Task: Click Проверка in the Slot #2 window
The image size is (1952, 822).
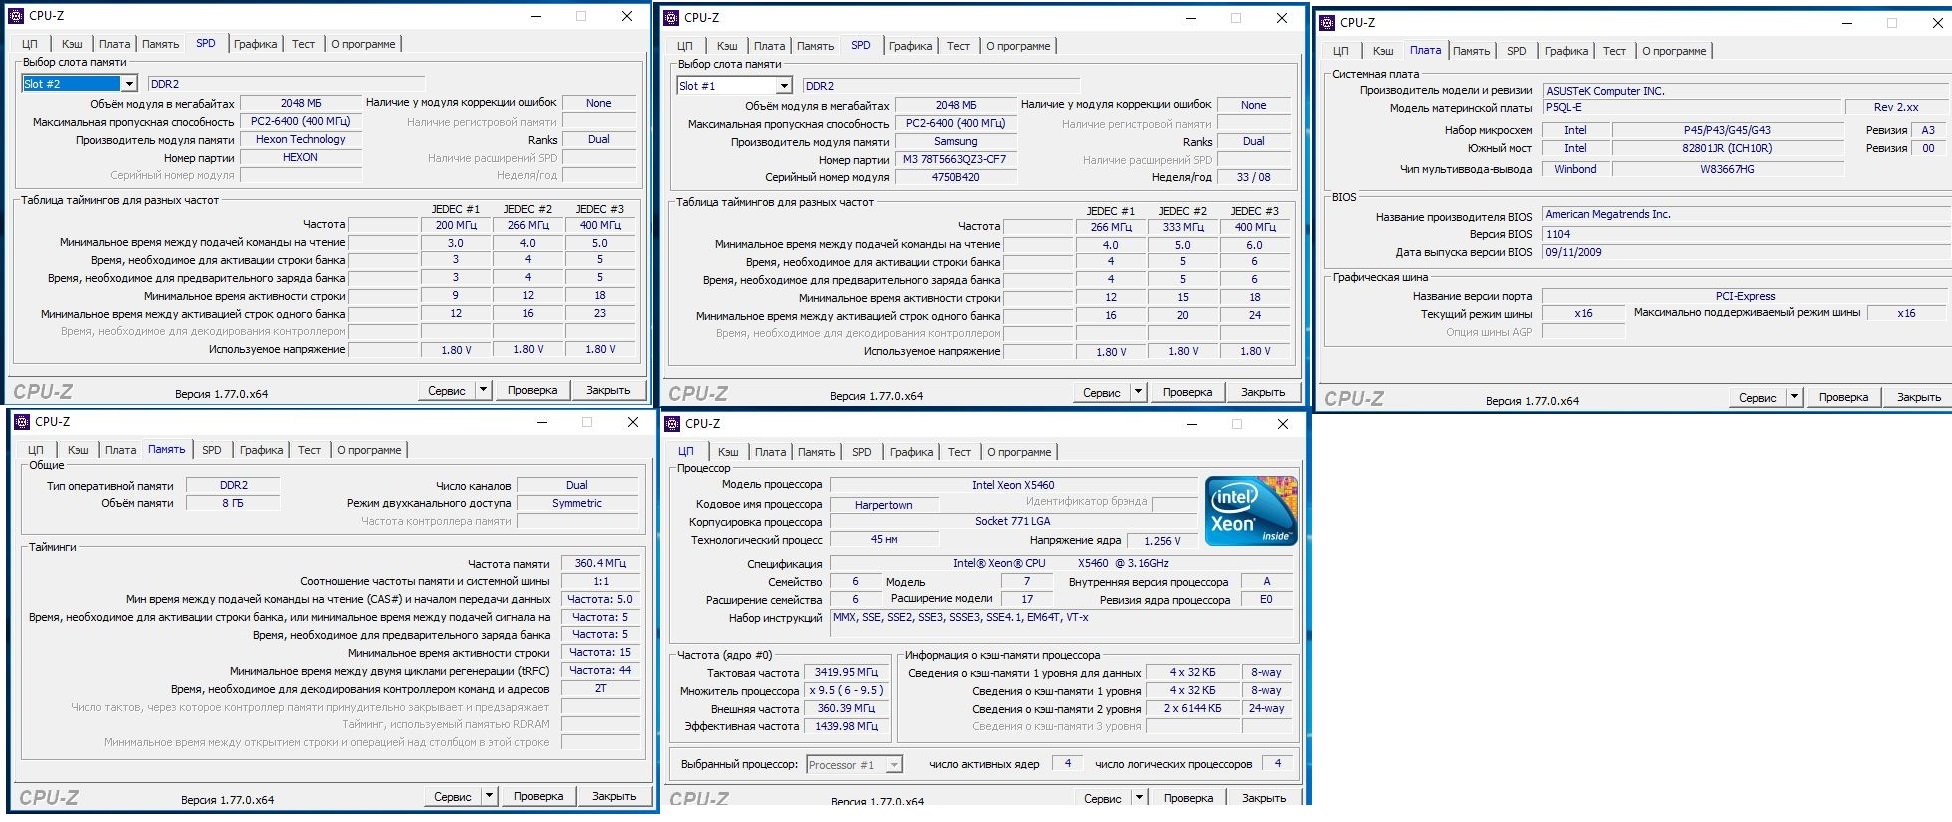Action: (x=533, y=390)
